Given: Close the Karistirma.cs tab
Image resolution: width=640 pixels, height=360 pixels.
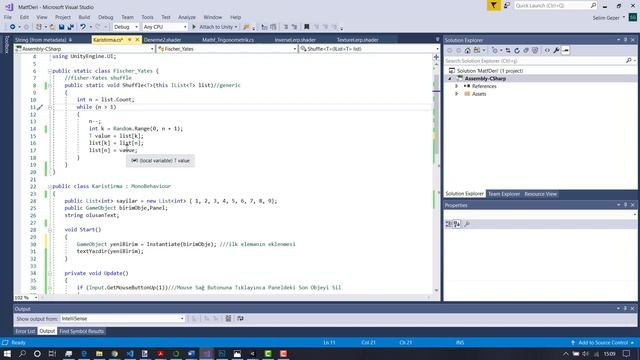Looking at the screenshot, I should [x=137, y=40].
